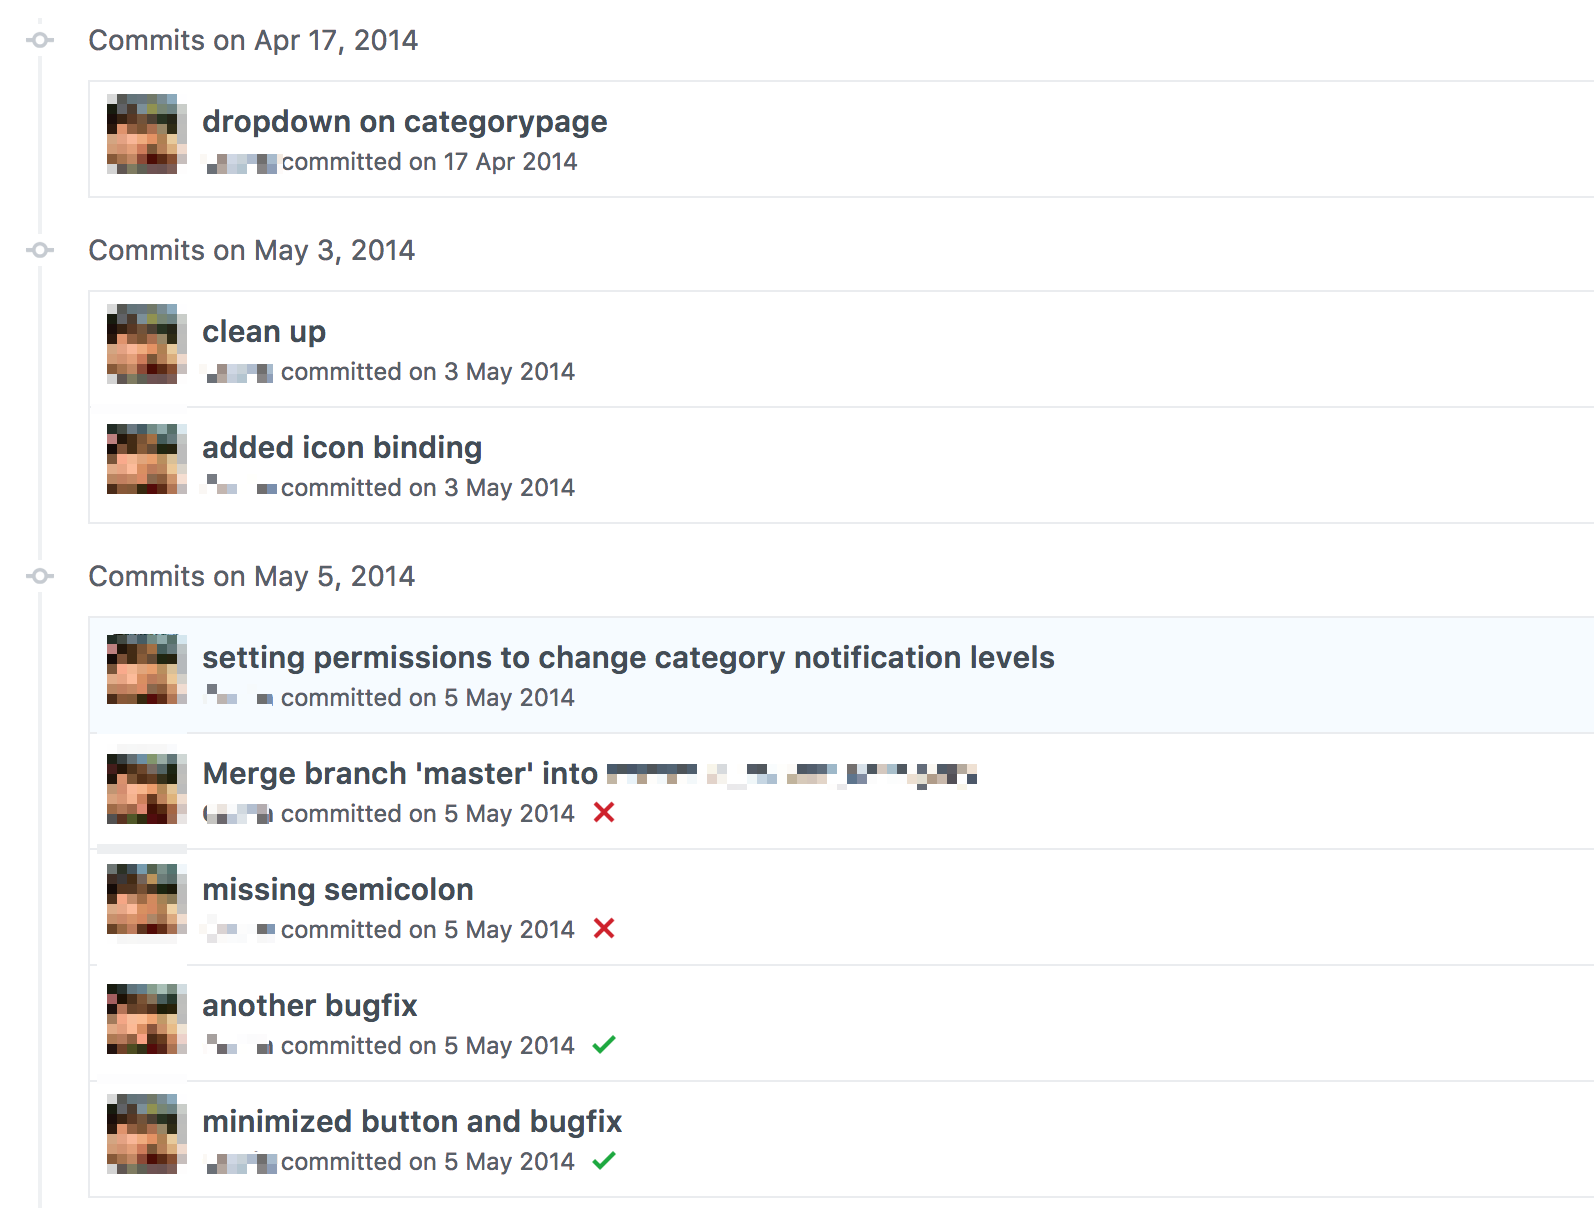Click the failed build icon for missing semicolon
The image size is (1594, 1208).
coord(603,928)
